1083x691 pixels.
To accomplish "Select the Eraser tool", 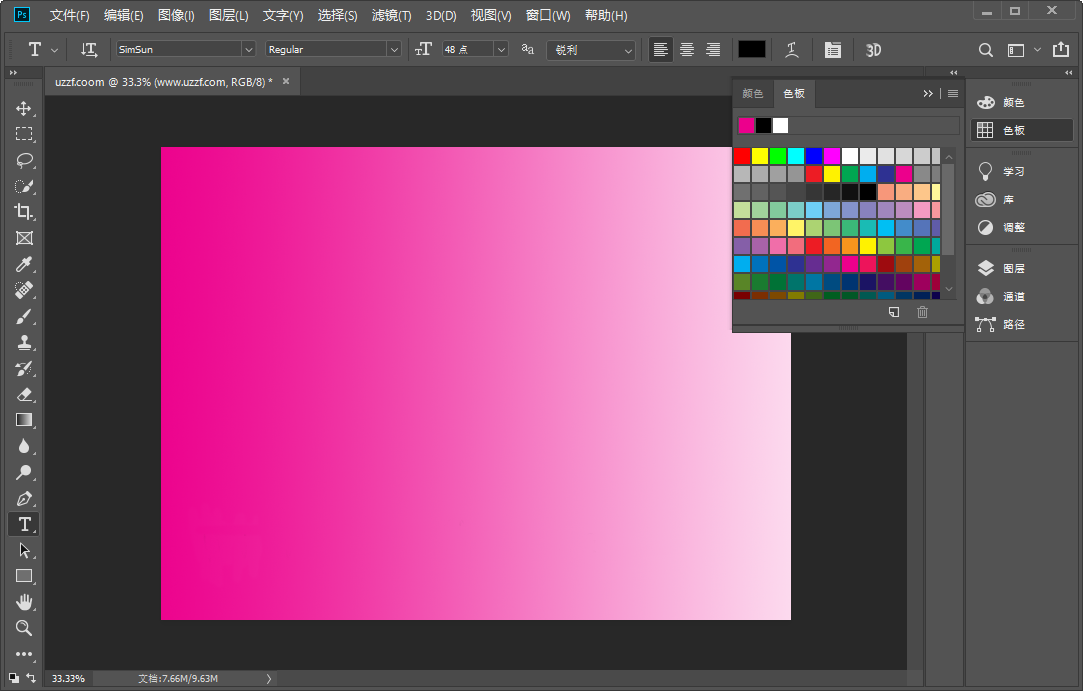I will (x=24, y=394).
